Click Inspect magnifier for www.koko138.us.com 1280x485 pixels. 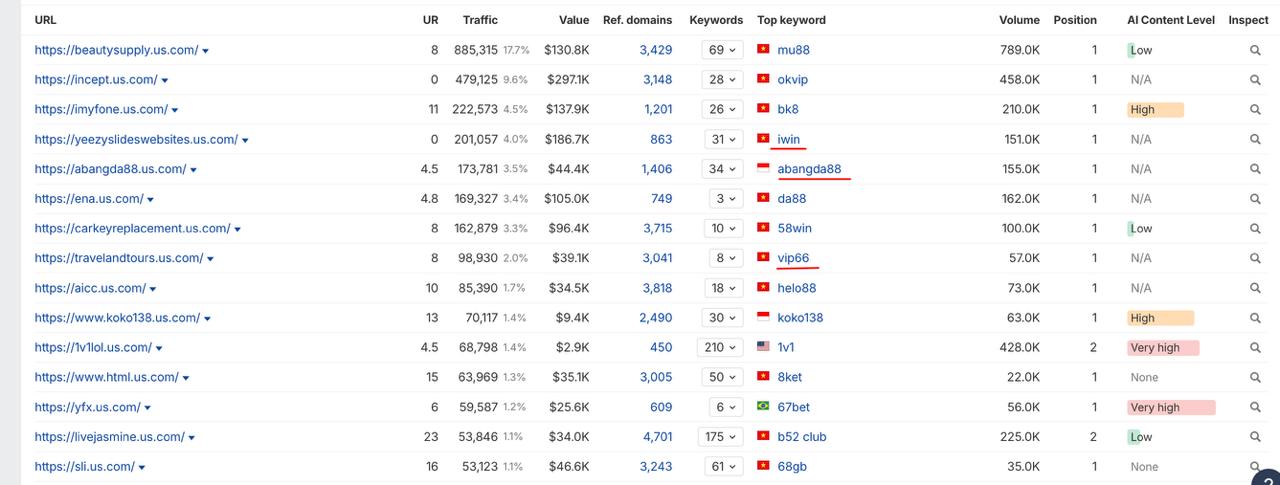pos(1255,318)
